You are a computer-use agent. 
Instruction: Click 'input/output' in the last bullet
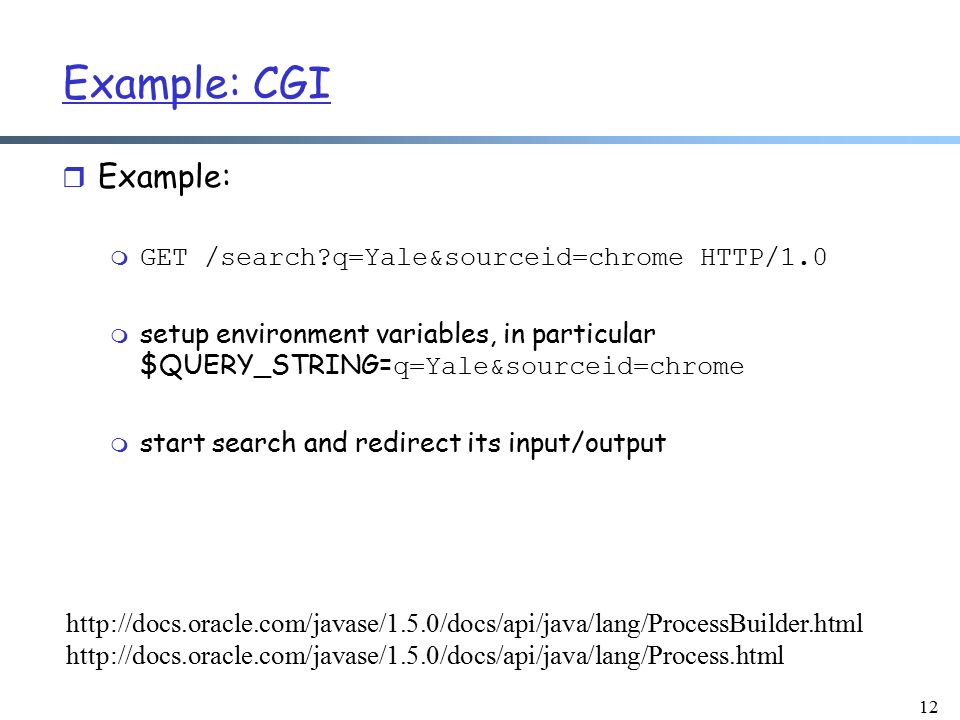pyautogui.click(x=587, y=444)
